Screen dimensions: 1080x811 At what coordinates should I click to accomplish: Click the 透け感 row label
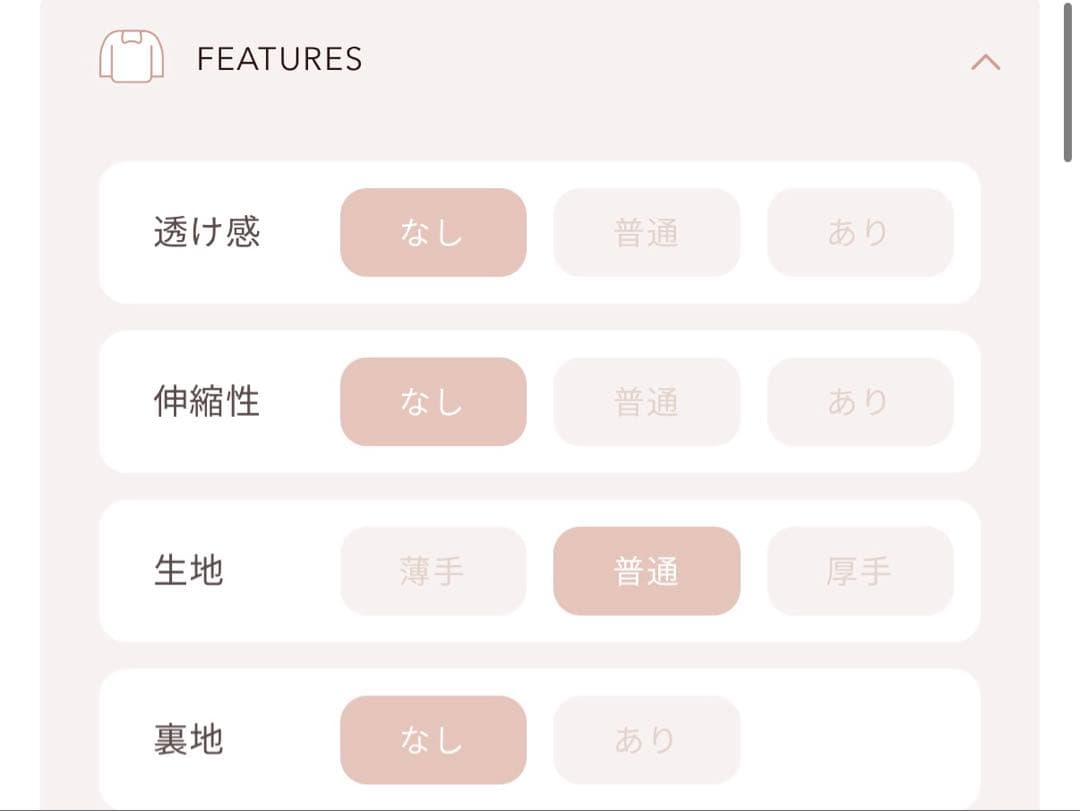pos(207,232)
